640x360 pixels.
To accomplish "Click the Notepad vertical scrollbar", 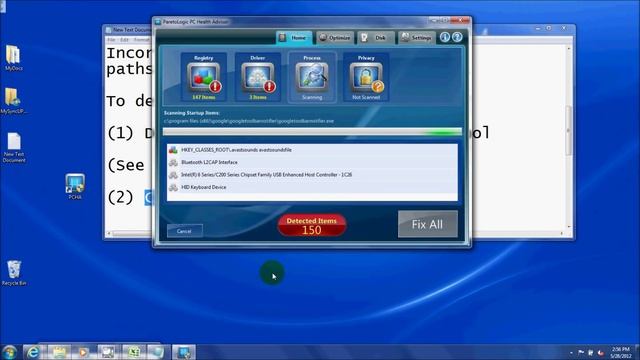I will pos(569,131).
